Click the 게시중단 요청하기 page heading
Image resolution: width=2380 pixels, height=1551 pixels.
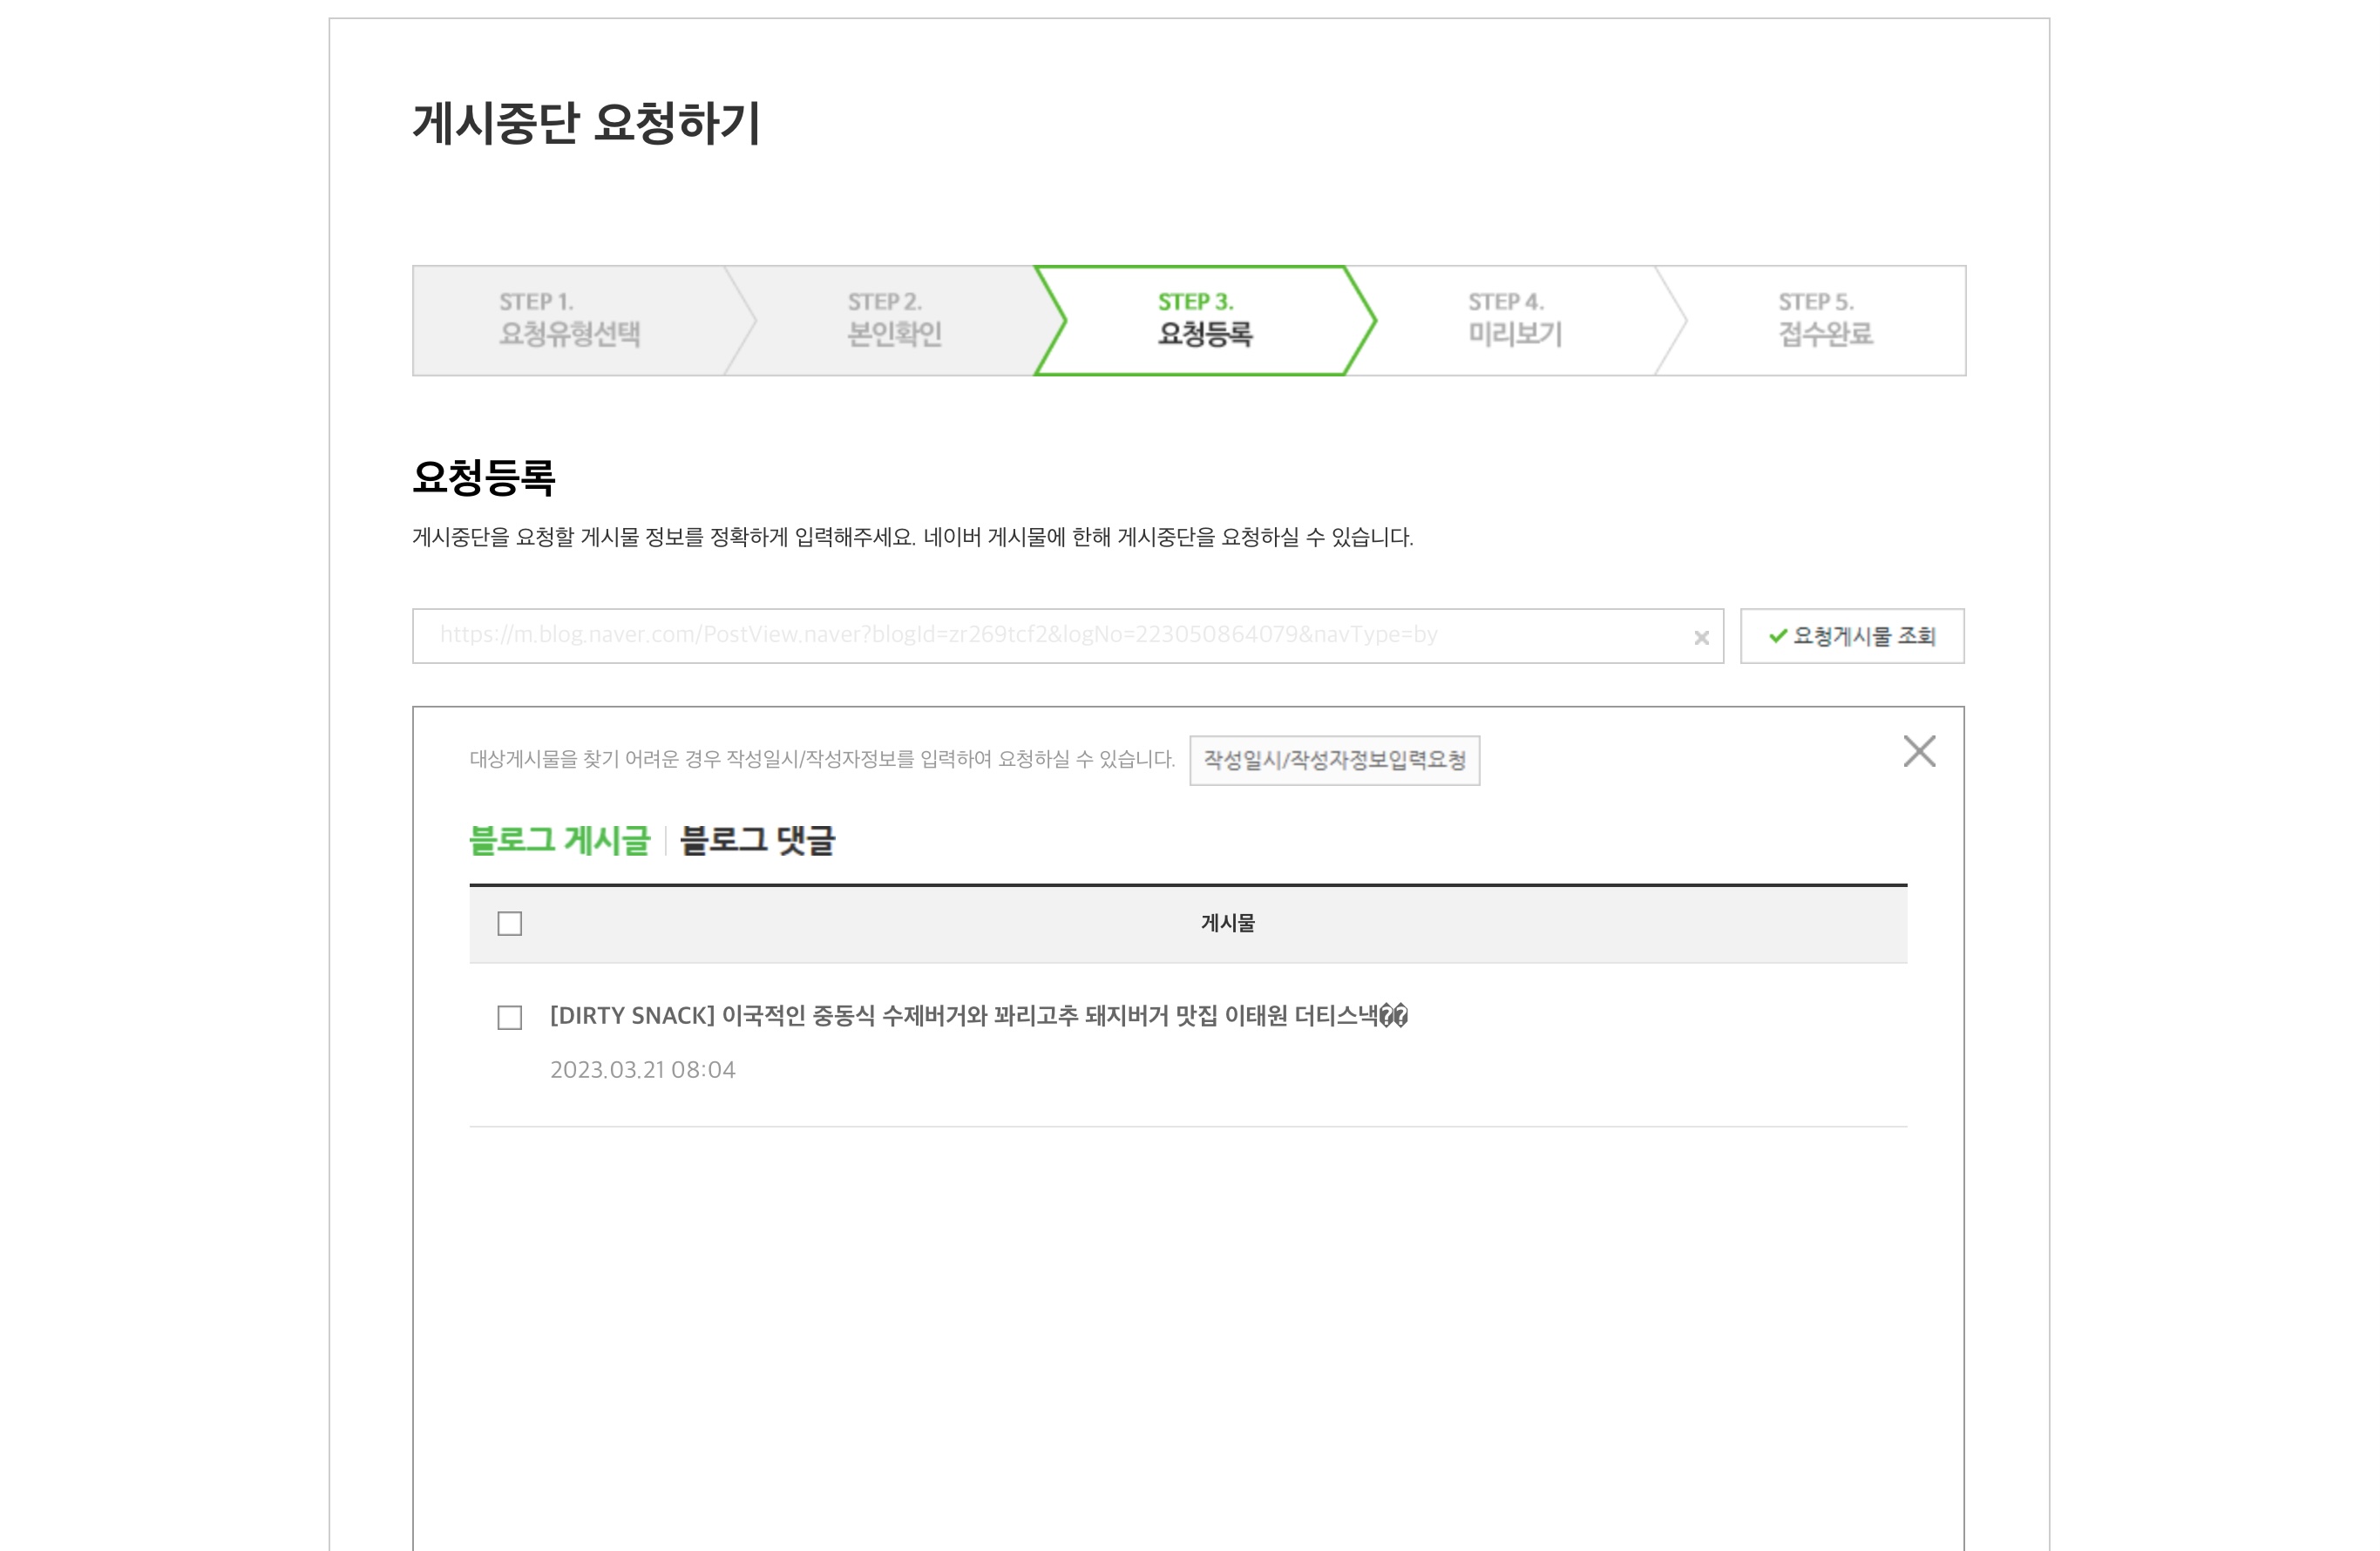(x=587, y=124)
